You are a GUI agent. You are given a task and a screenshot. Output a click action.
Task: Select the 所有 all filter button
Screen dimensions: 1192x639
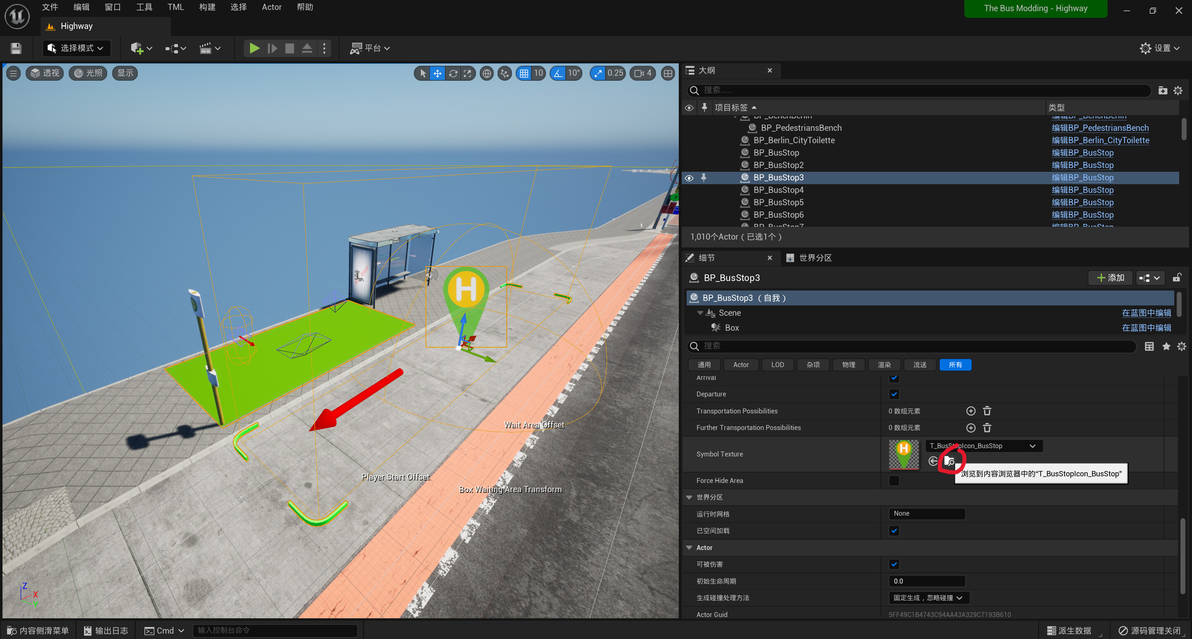956,365
